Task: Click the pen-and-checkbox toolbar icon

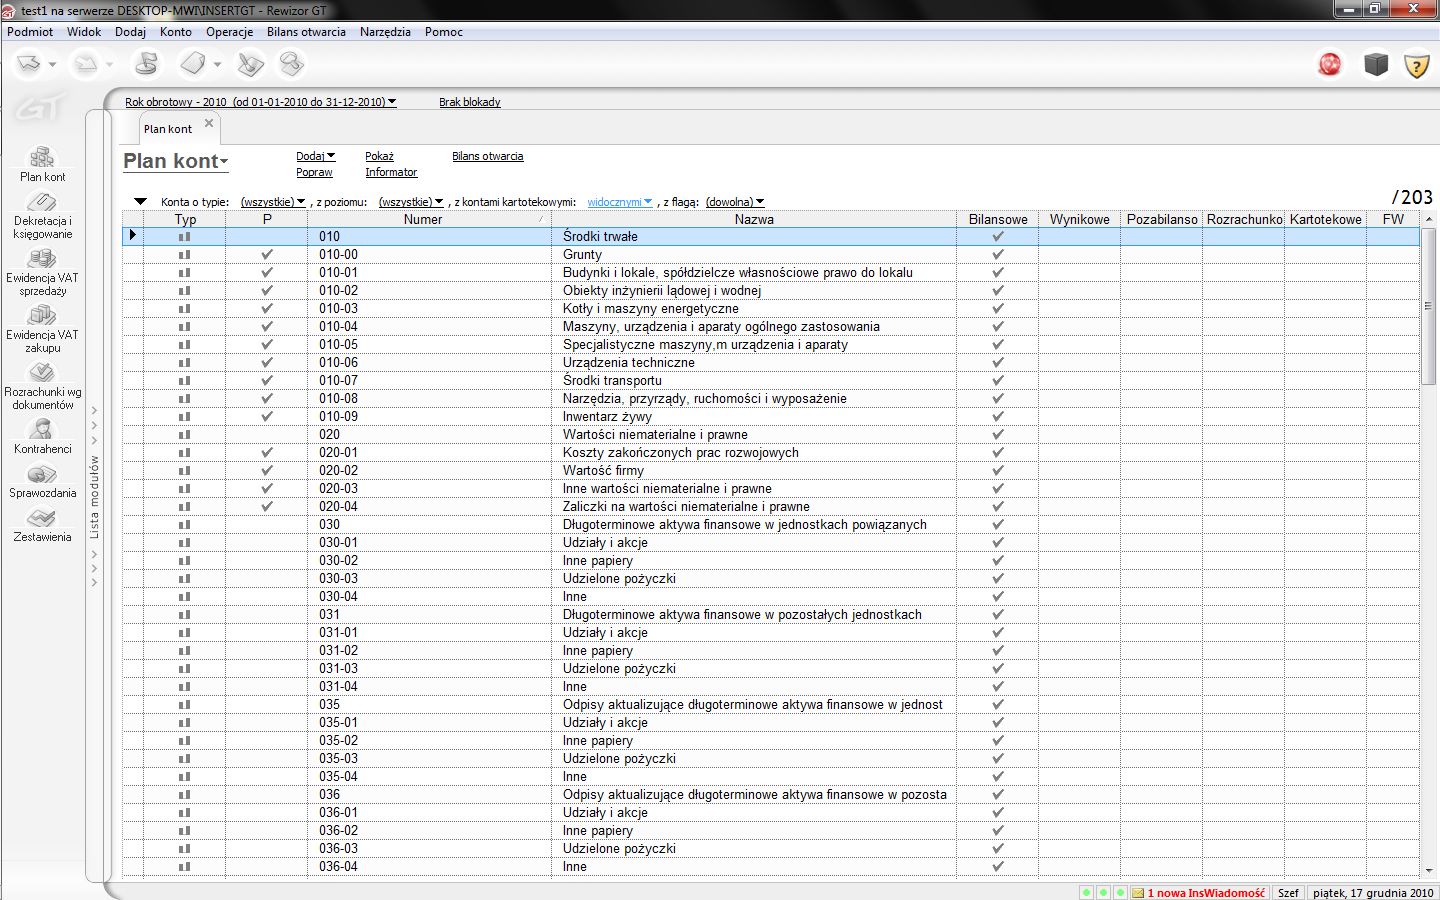Action: pos(250,64)
